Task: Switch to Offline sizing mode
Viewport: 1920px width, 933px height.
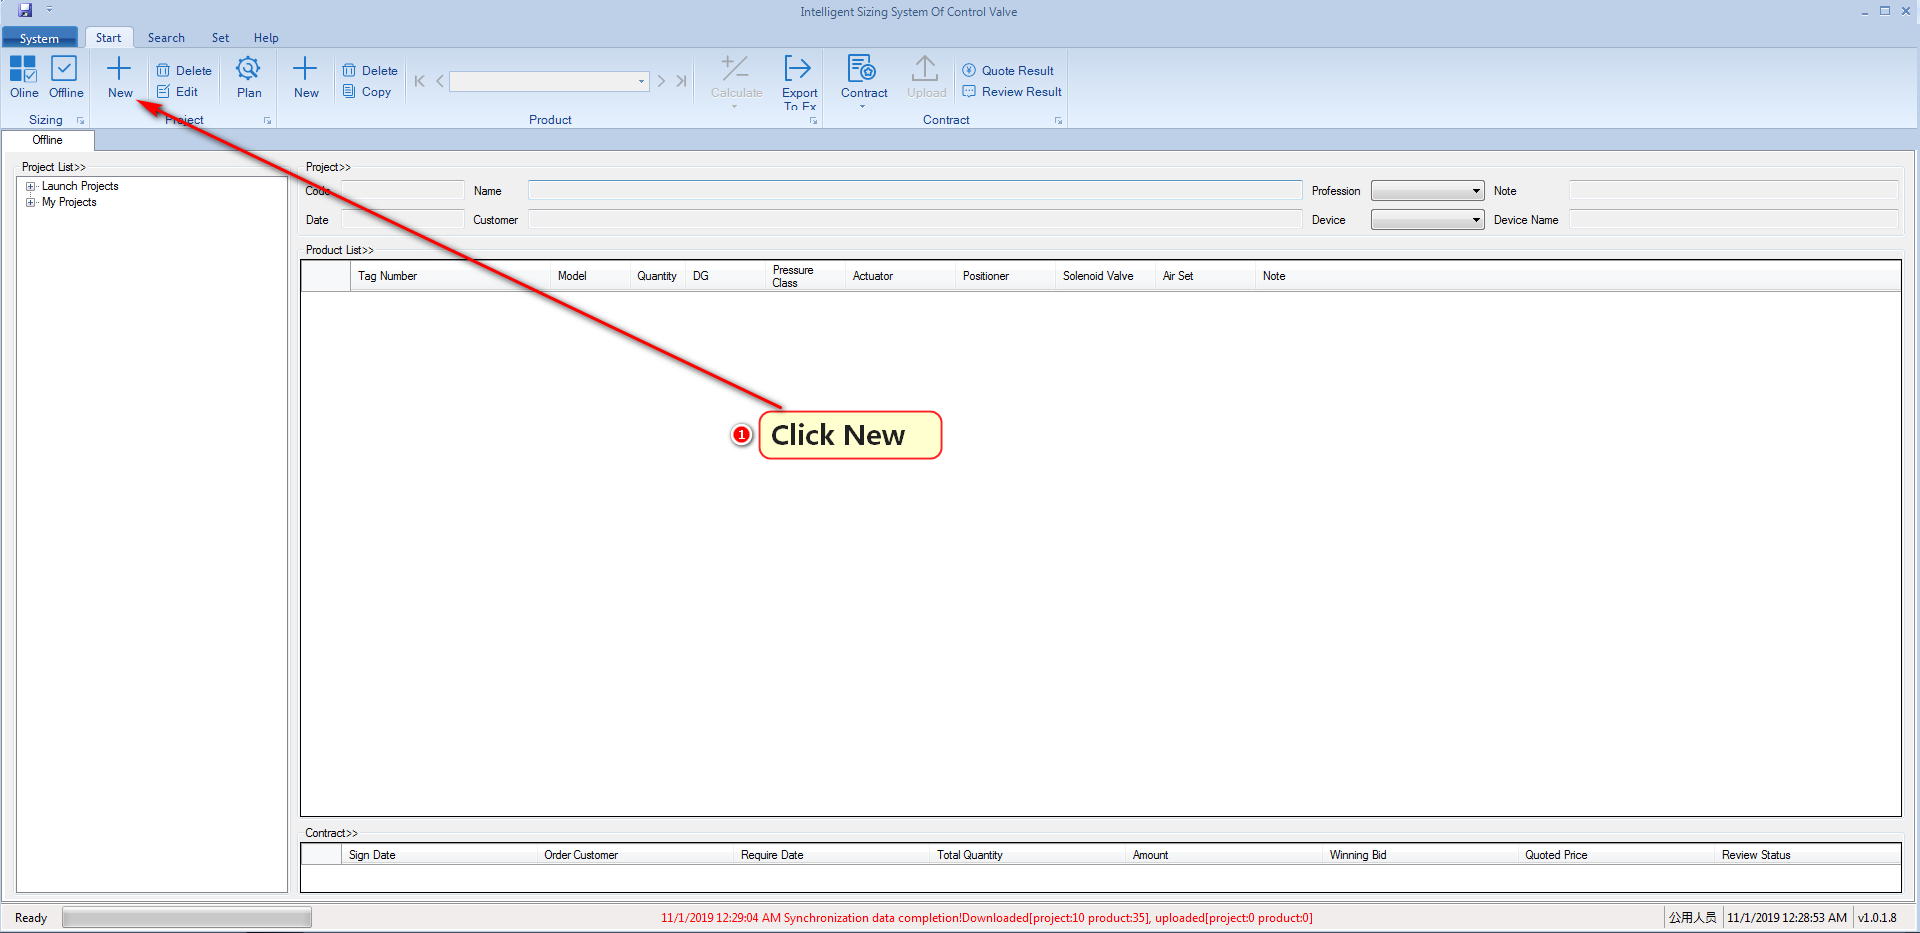Action: pyautogui.click(x=66, y=77)
